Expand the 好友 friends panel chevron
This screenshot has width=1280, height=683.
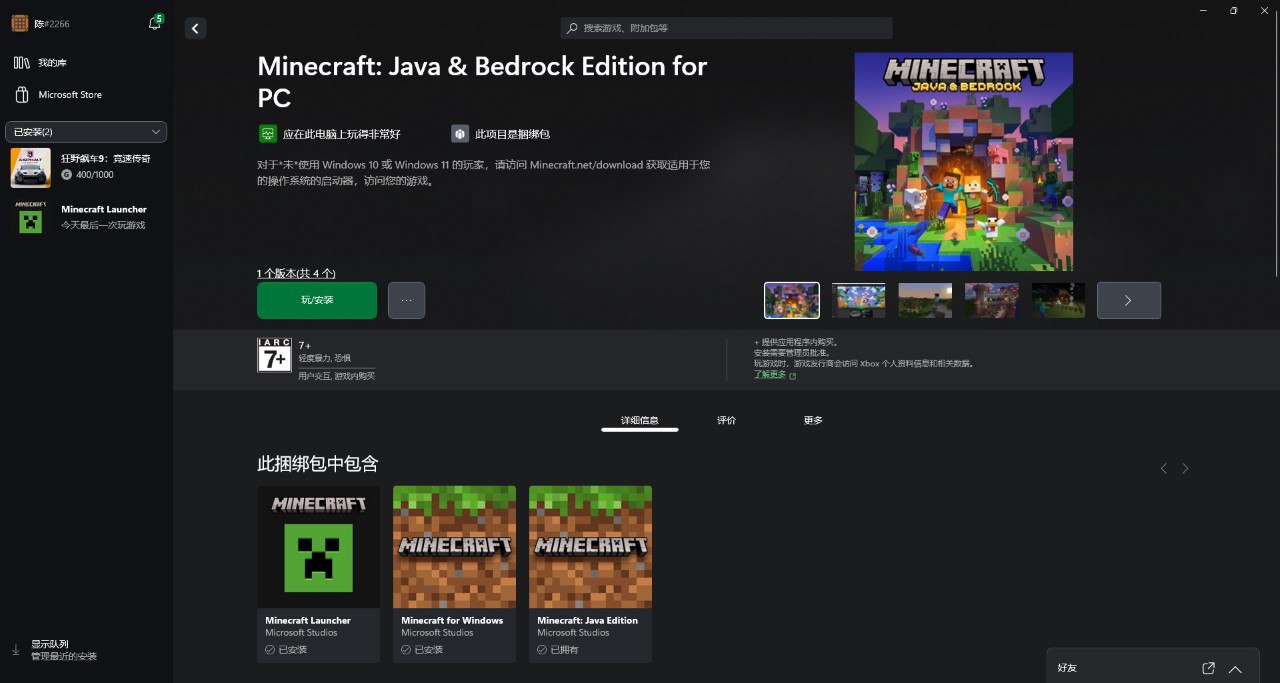click(1235, 668)
